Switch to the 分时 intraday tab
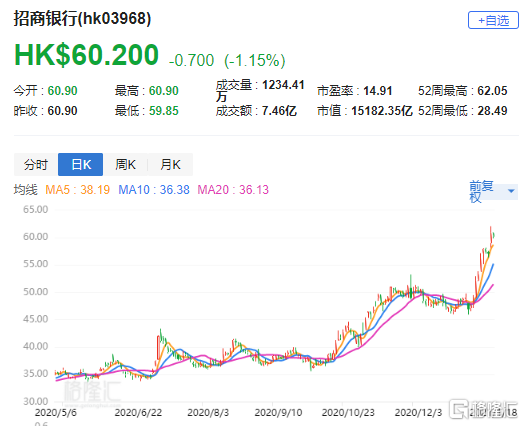The height and width of the screenshot is (426, 524). click(x=36, y=164)
